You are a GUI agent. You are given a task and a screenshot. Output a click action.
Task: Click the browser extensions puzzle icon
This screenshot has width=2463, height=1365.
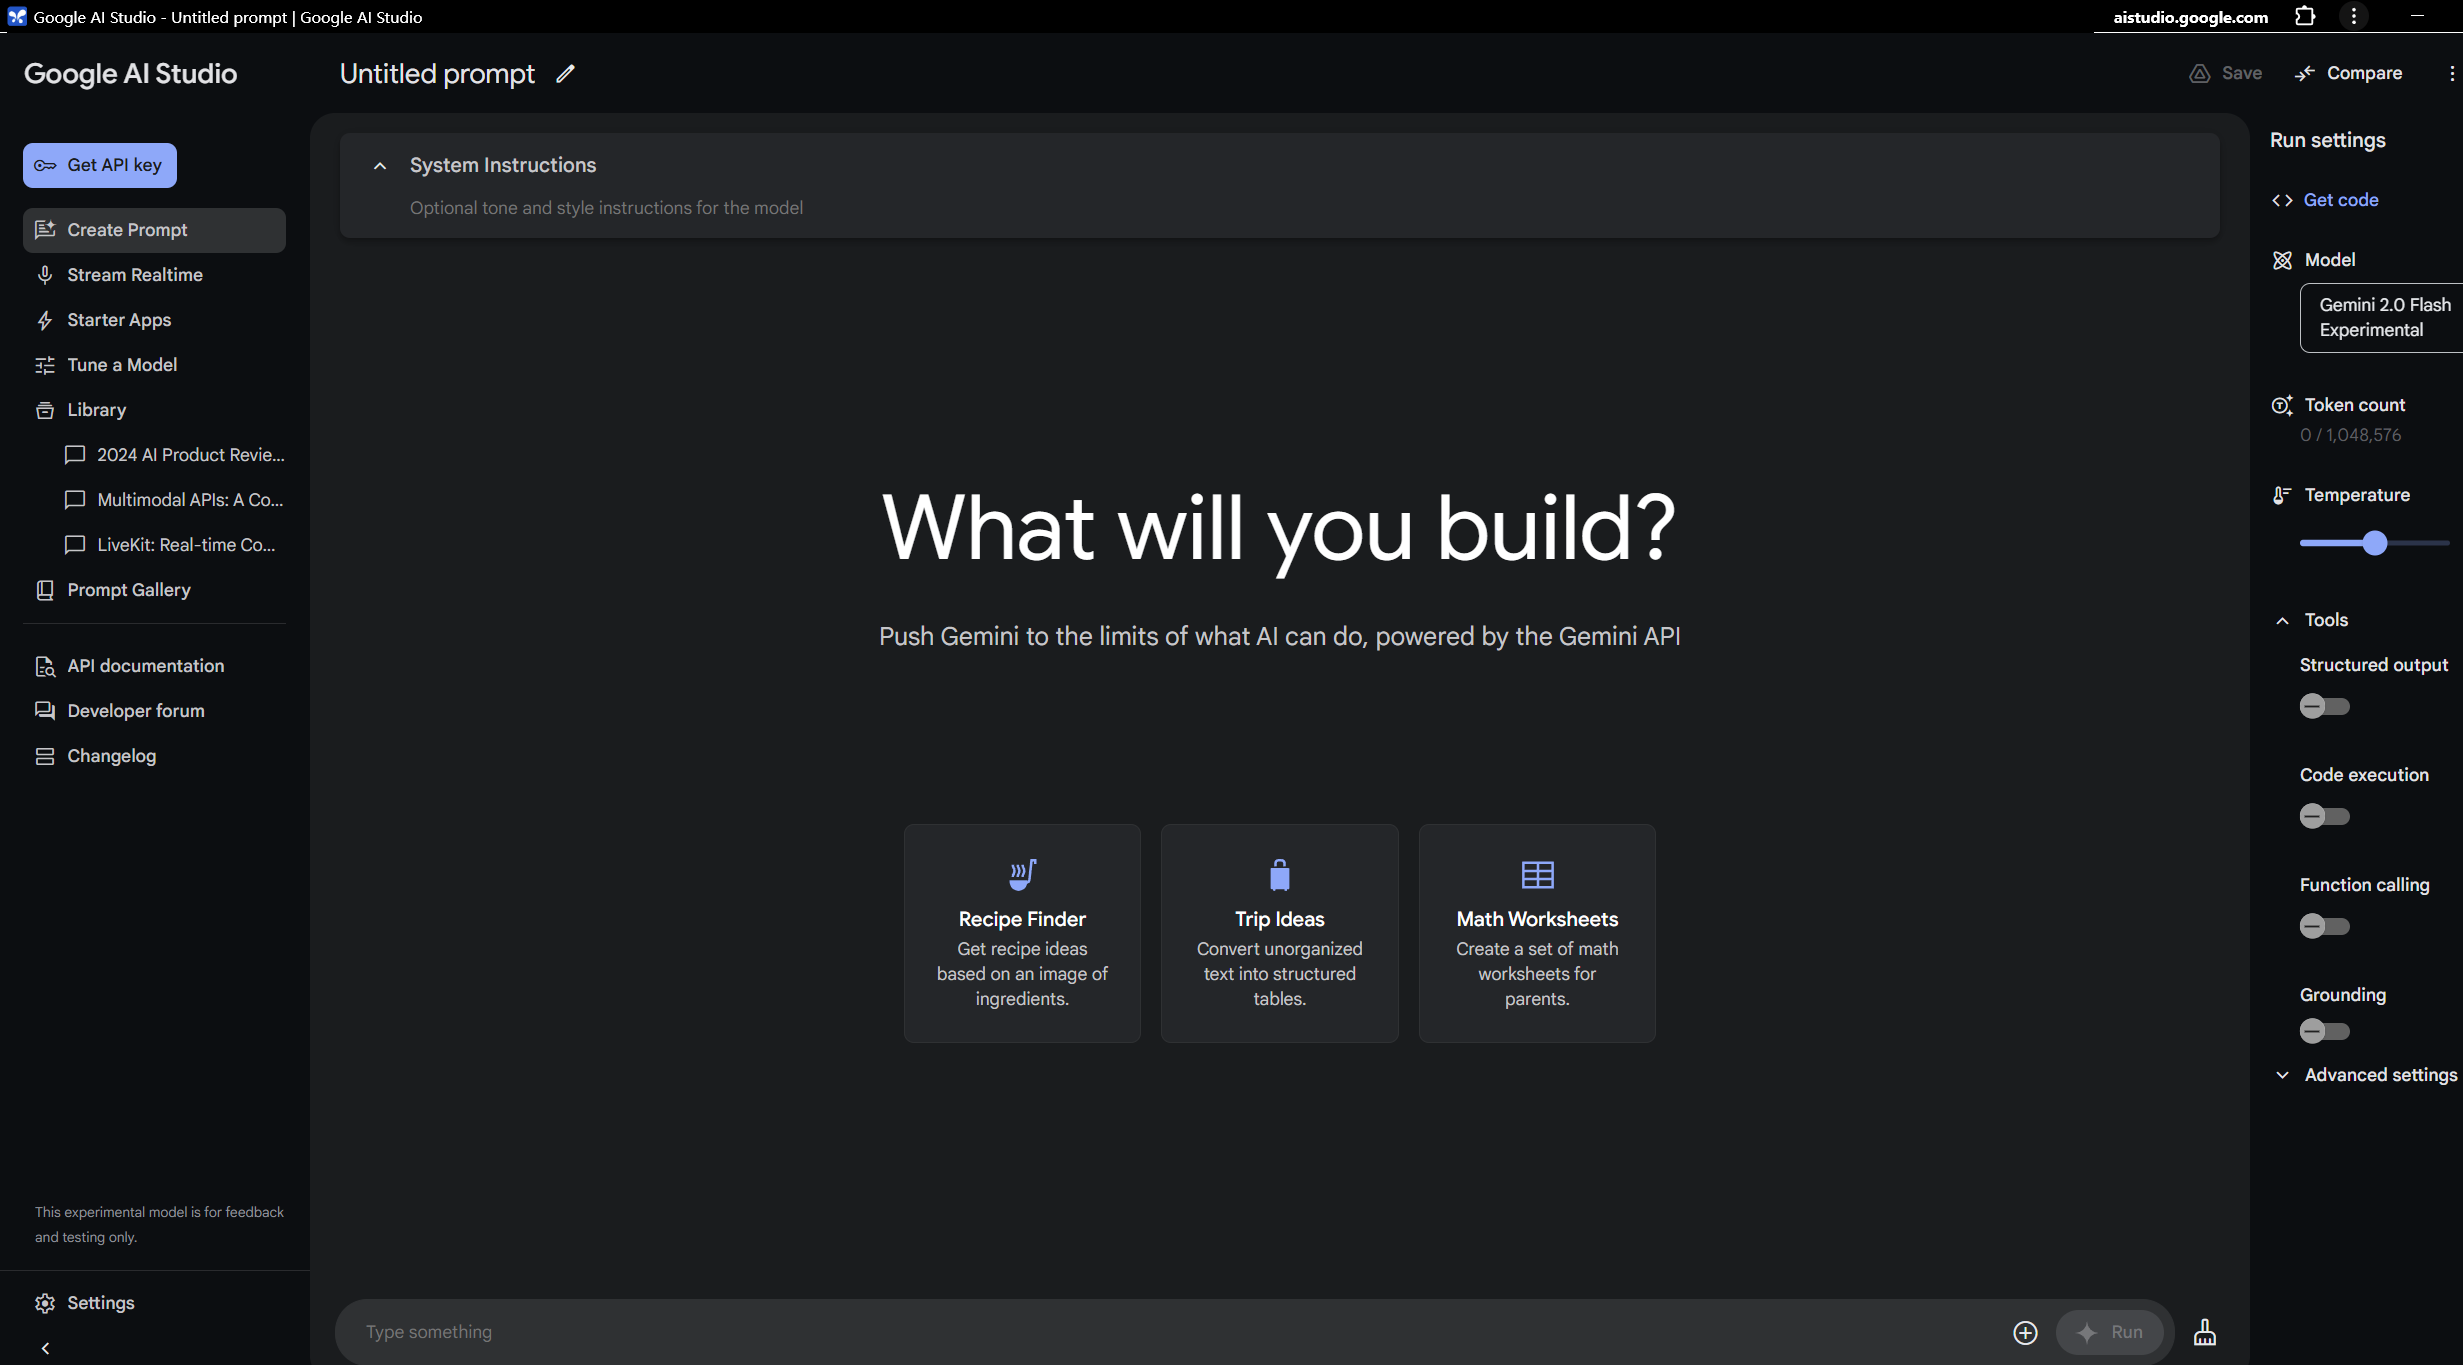(2305, 17)
